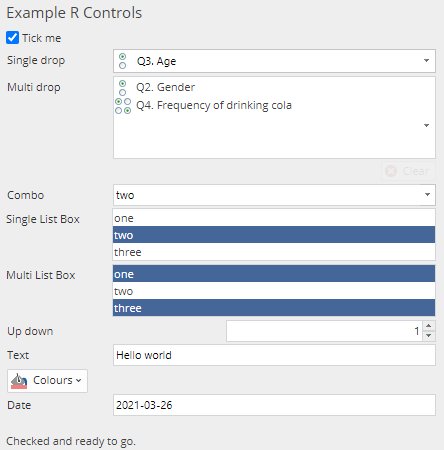Viewport: 444px width, 450px height.
Task: Deselect three in Multi List Box
Action: (274, 308)
